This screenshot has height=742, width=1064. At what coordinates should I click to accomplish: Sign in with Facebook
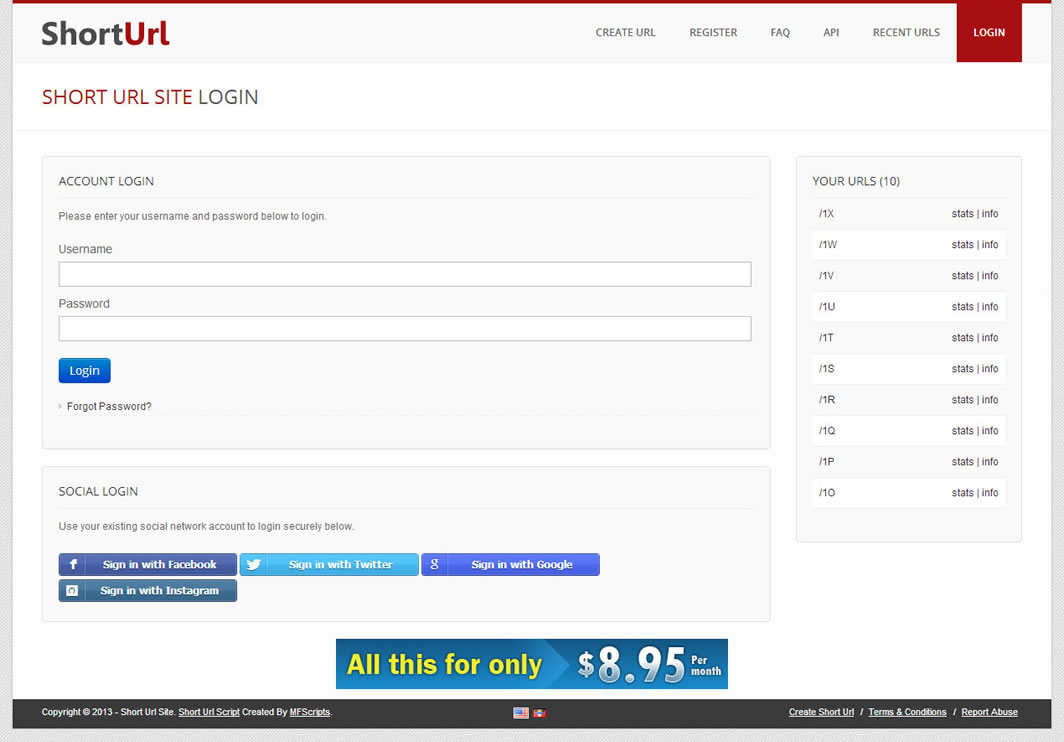click(x=148, y=565)
